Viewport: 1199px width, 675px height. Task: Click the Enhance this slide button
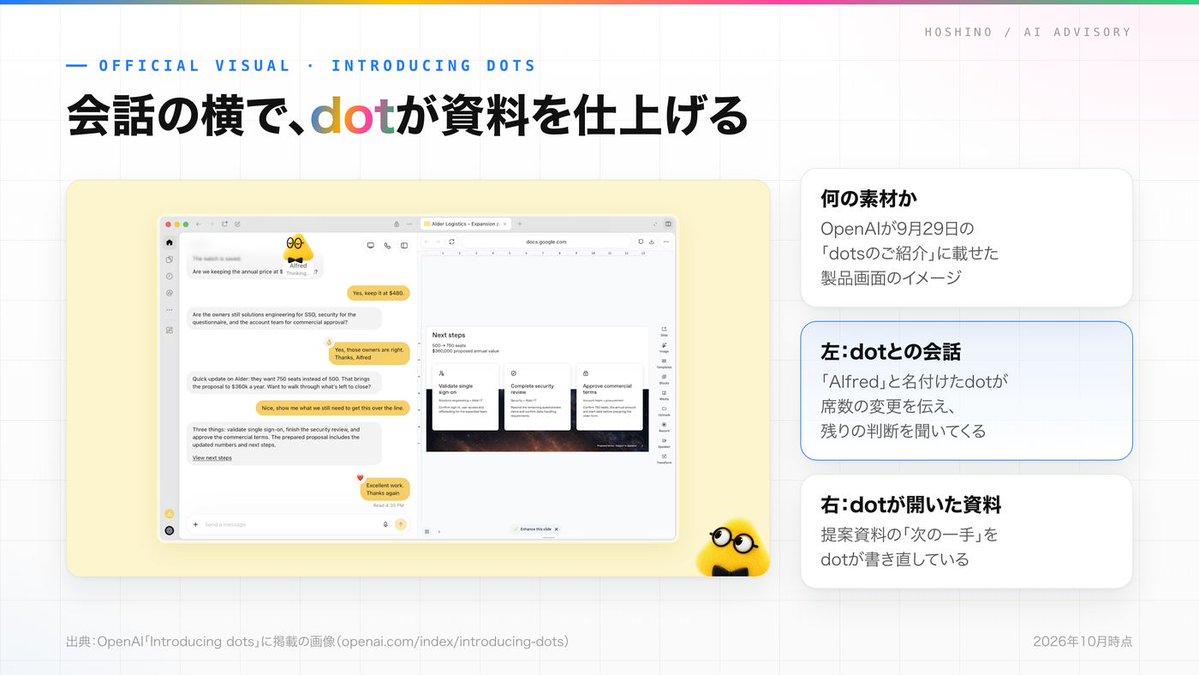pyautogui.click(x=533, y=529)
